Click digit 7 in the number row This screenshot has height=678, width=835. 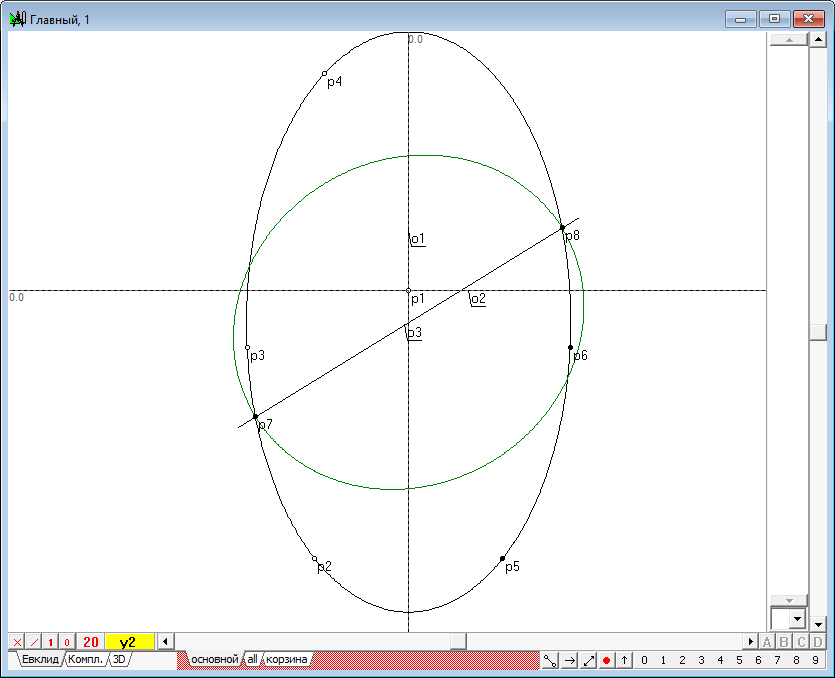(x=777, y=660)
